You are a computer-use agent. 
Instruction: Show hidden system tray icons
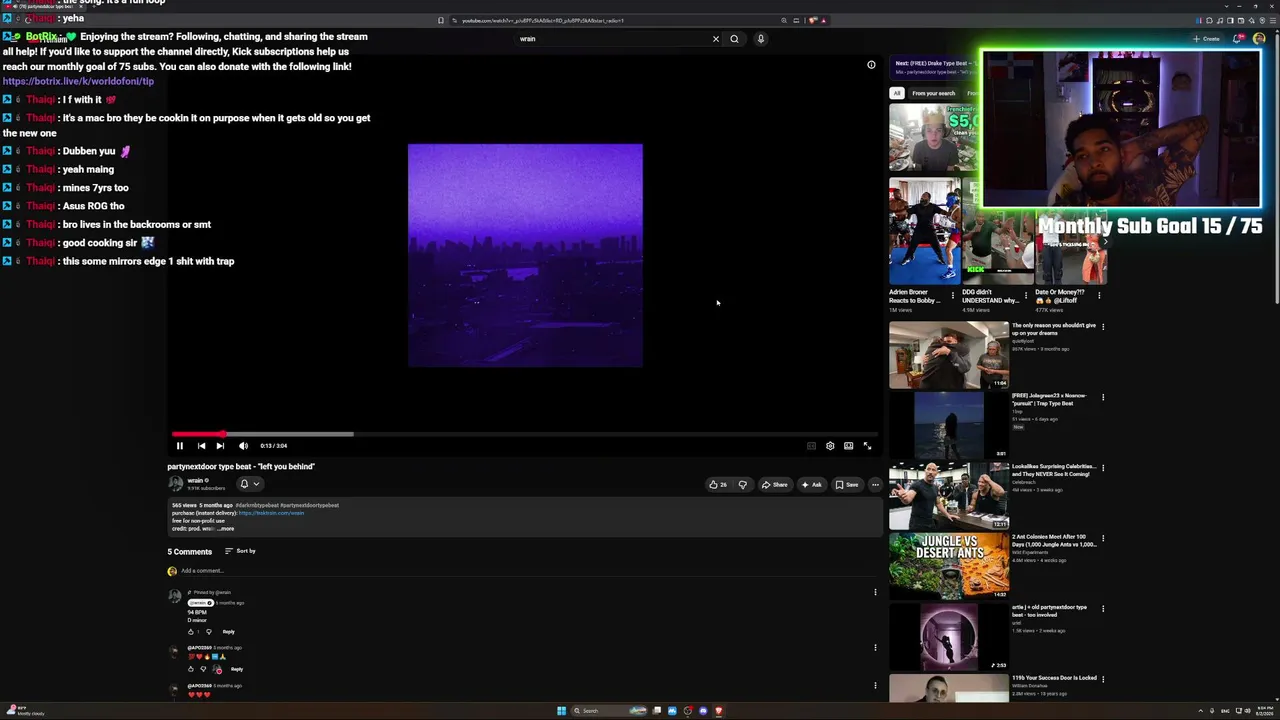pos(1200,711)
